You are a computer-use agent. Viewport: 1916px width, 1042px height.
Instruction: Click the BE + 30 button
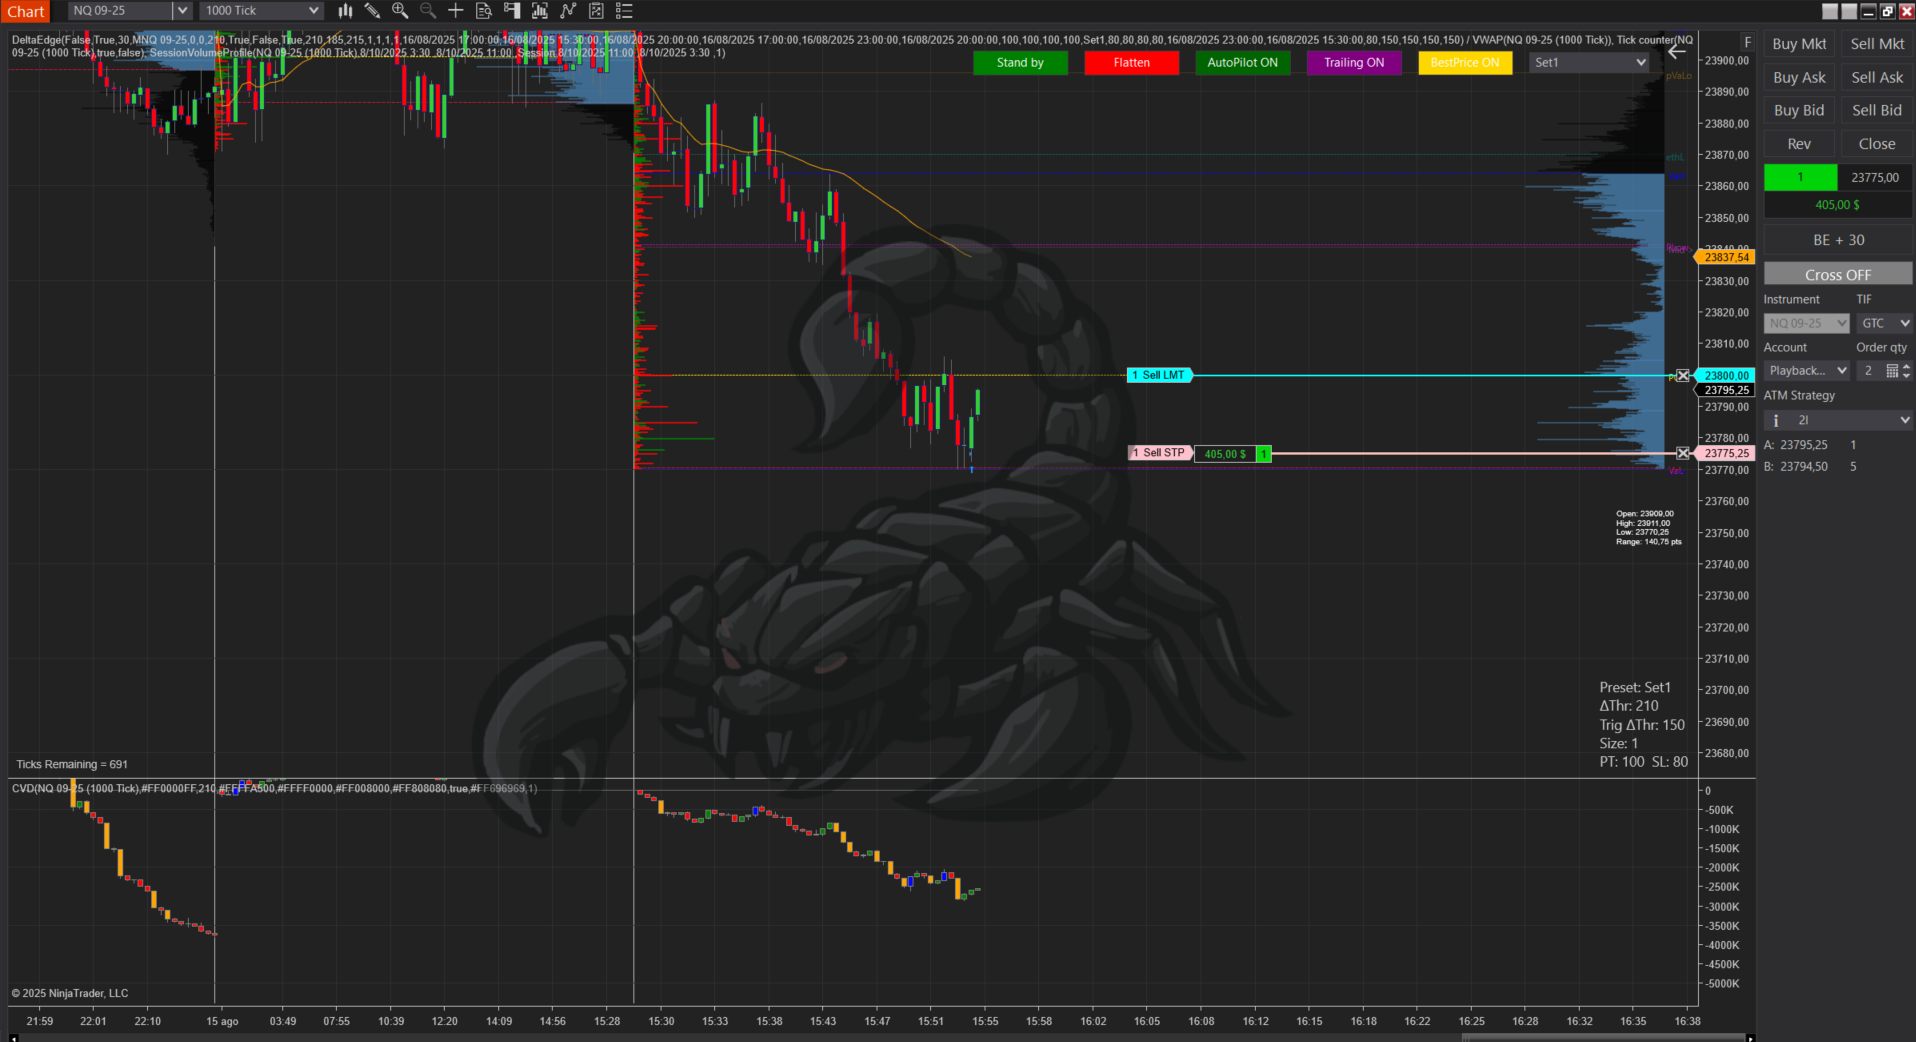click(x=1838, y=240)
